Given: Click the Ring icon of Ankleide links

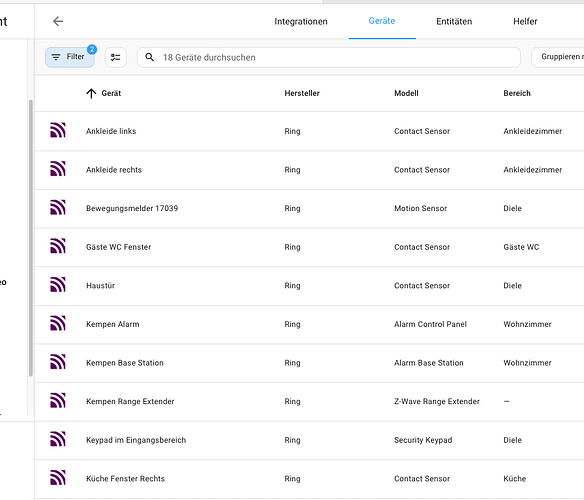Looking at the screenshot, I should pyautogui.click(x=58, y=130).
